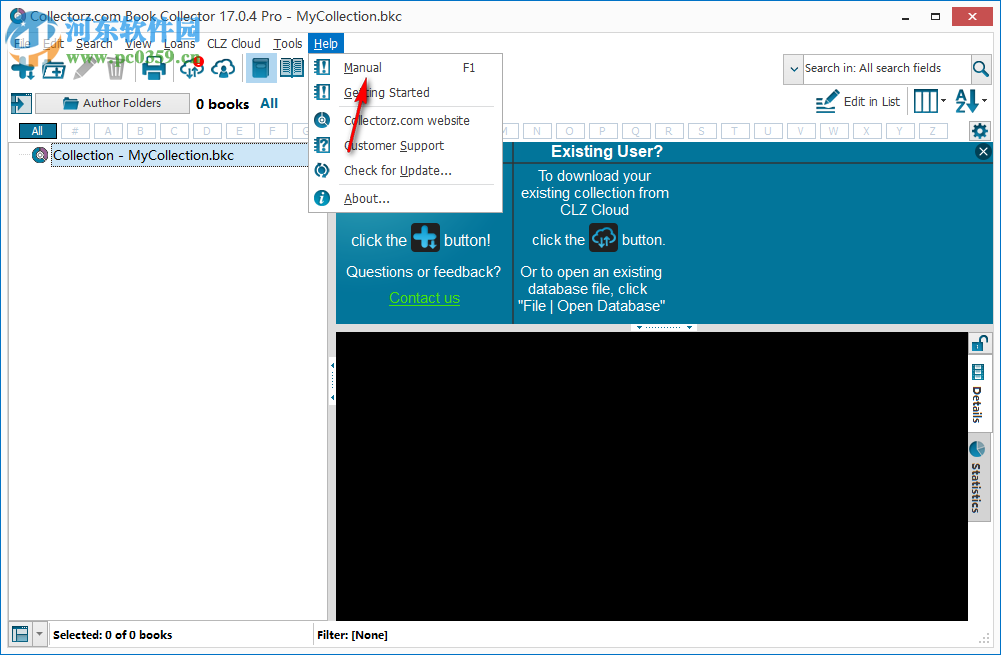This screenshot has width=1001, height=655.
Task: Select the Z alphabet filter button
Action: click(932, 131)
